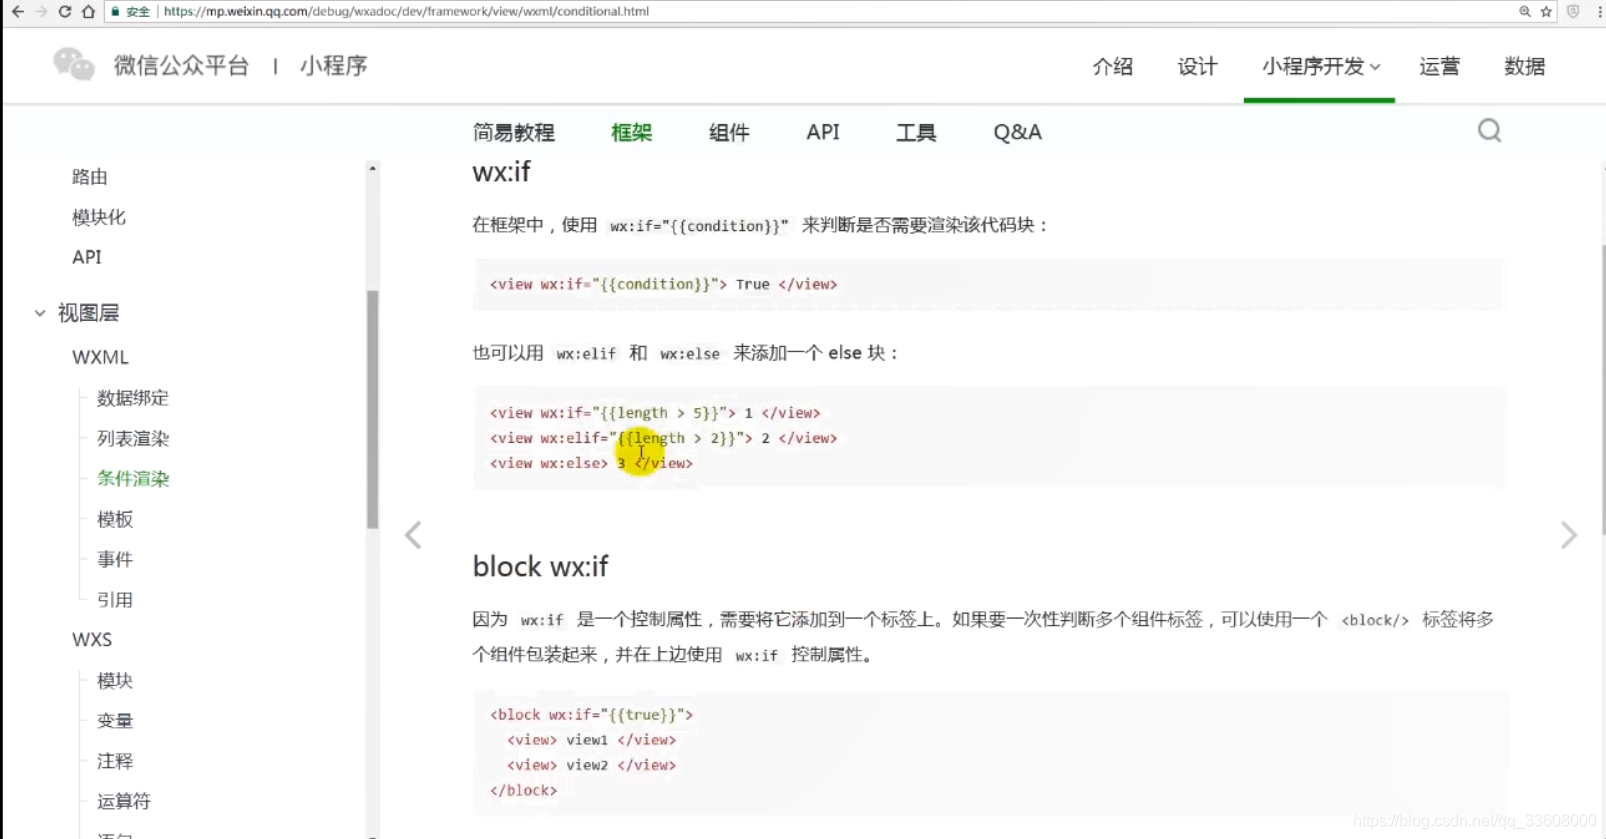Click the WeChat logo icon
The image size is (1606, 839).
(74, 65)
